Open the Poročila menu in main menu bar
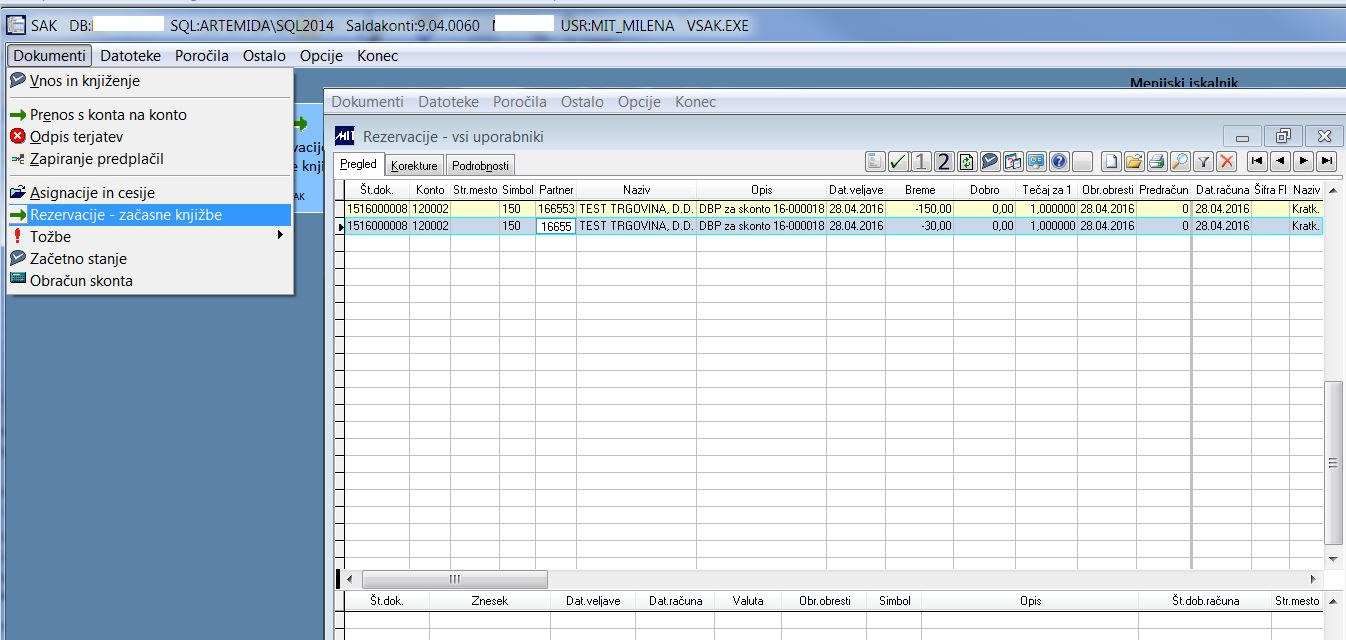 pyautogui.click(x=202, y=56)
